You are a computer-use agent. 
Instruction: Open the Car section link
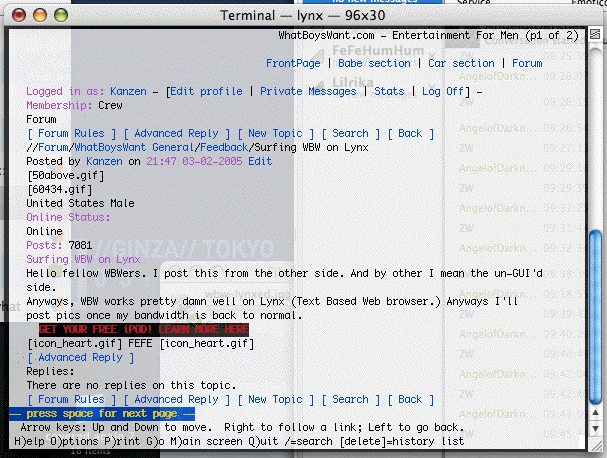[x=461, y=63]
